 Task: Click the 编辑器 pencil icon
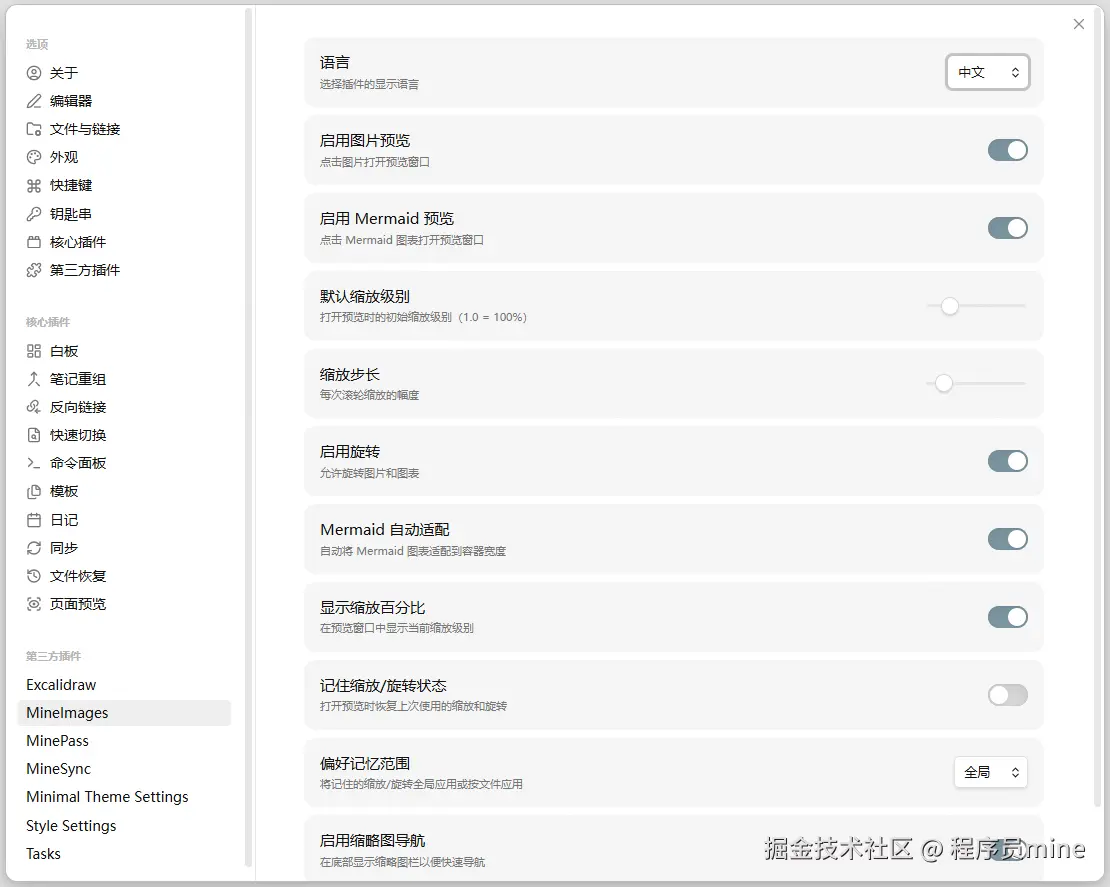click(x=33, y=101)
